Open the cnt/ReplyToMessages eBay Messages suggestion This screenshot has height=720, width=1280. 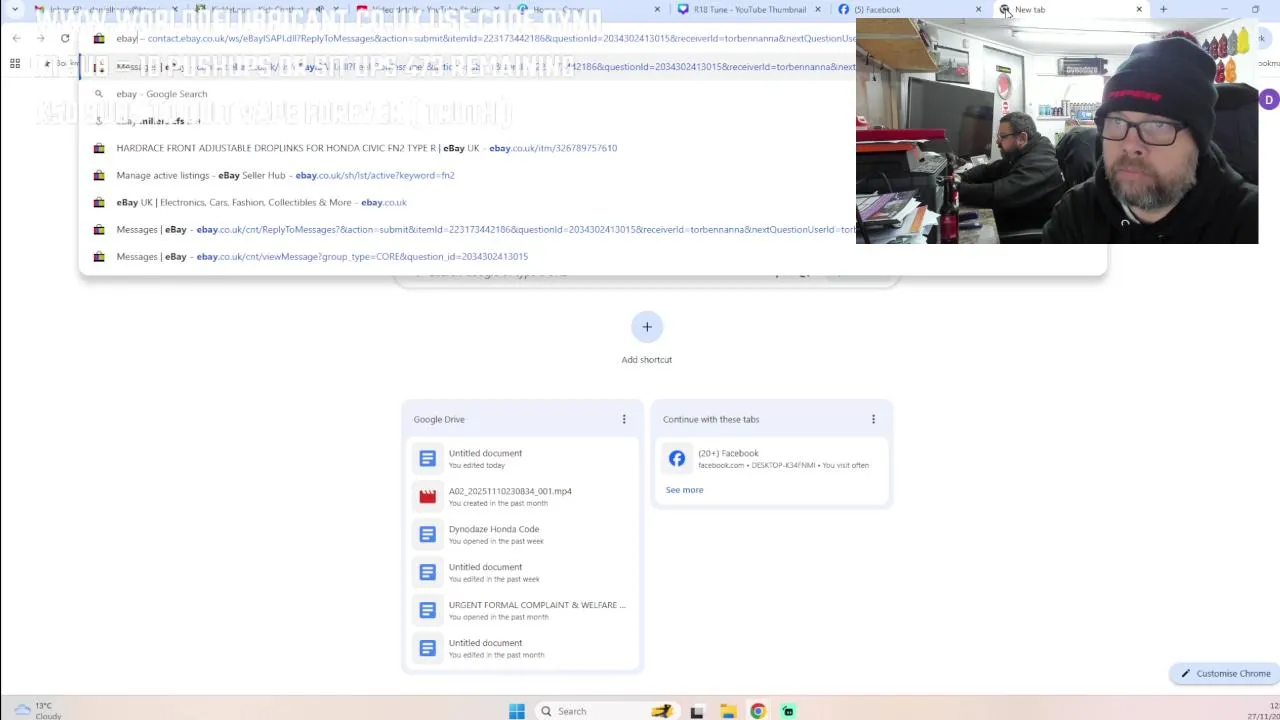point(592,229)
